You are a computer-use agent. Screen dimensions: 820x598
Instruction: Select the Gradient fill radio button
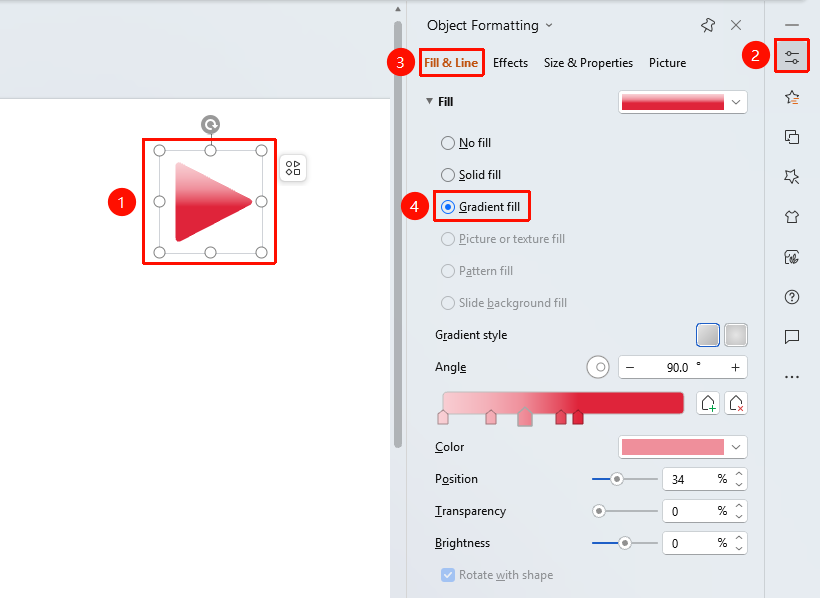pyautogui.click(x=448, y=207)
